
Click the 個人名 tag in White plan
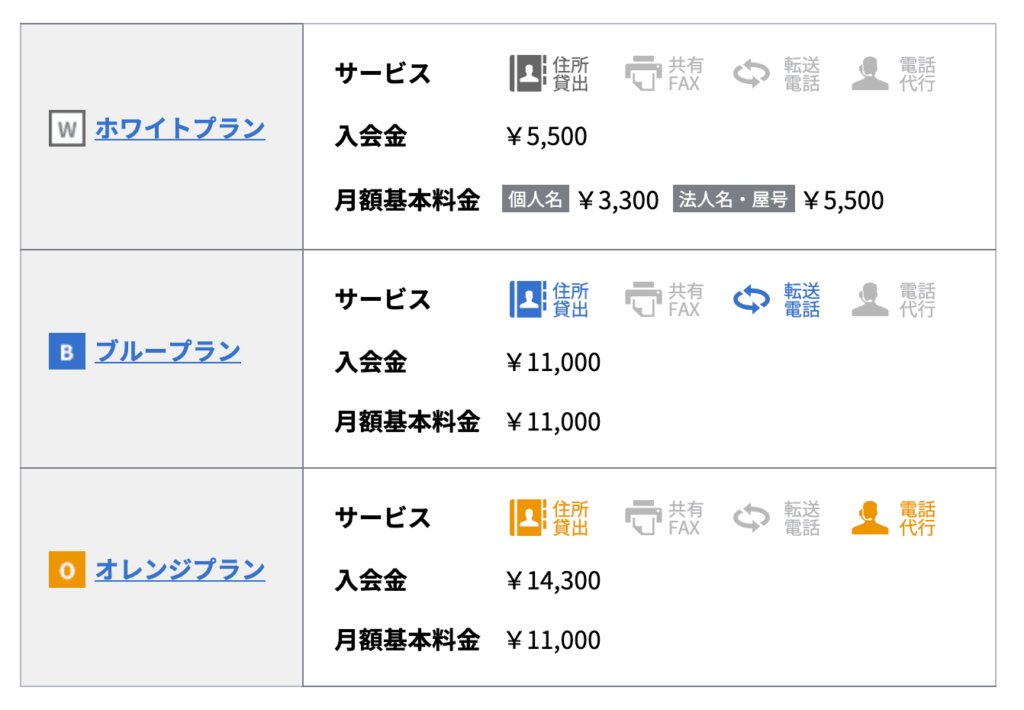click(x=536, y=199)
